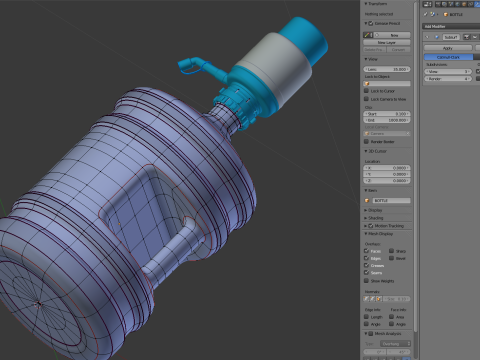
Task: Enable the Bevel overlay checkbox
Action: point(392,258)
